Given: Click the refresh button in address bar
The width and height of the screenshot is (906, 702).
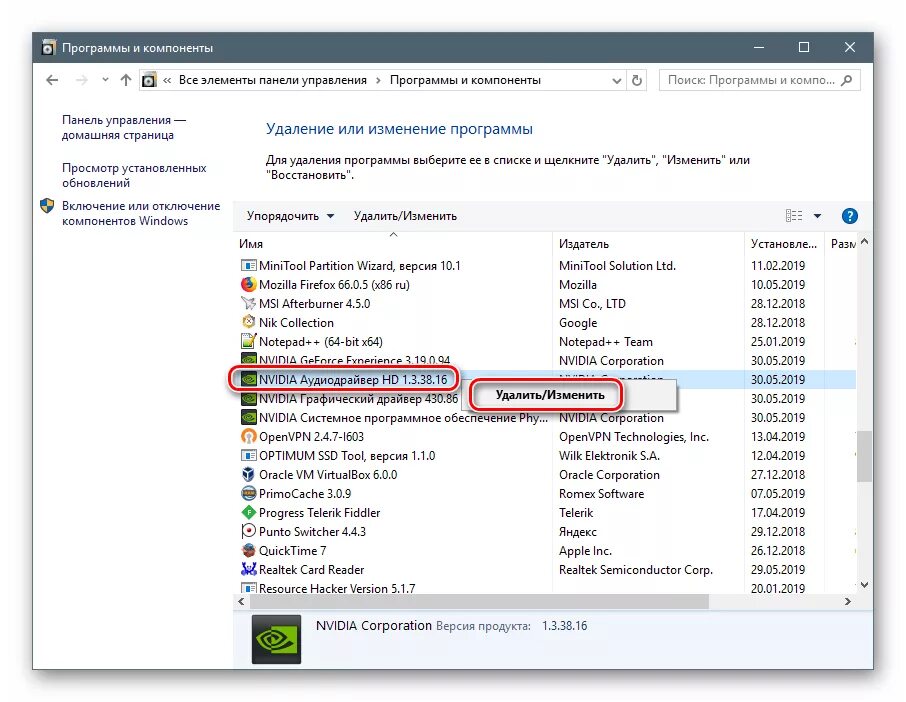Looking at the screenshot, I should click(637, 80).
